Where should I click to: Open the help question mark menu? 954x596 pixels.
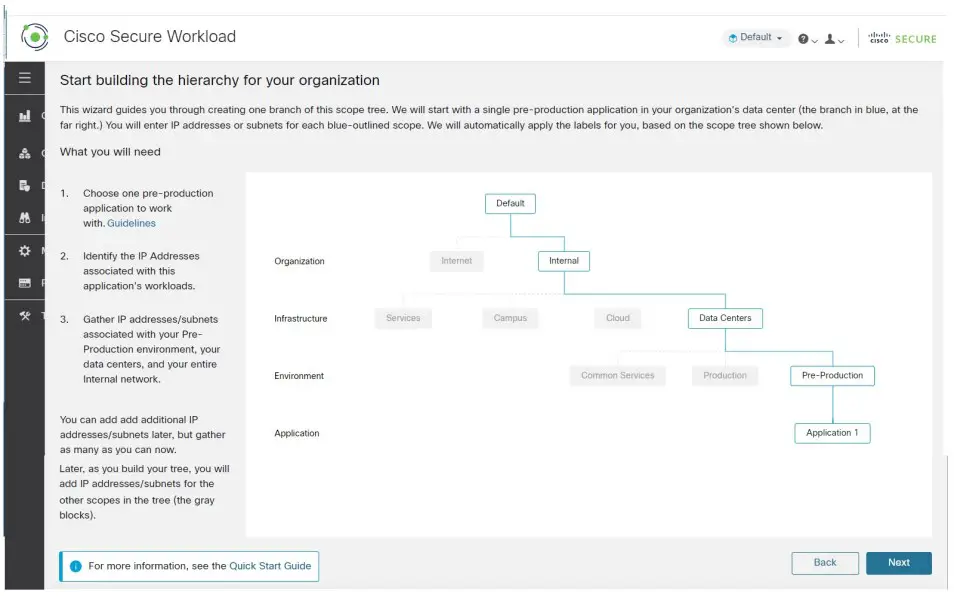[x=807, y=39]
